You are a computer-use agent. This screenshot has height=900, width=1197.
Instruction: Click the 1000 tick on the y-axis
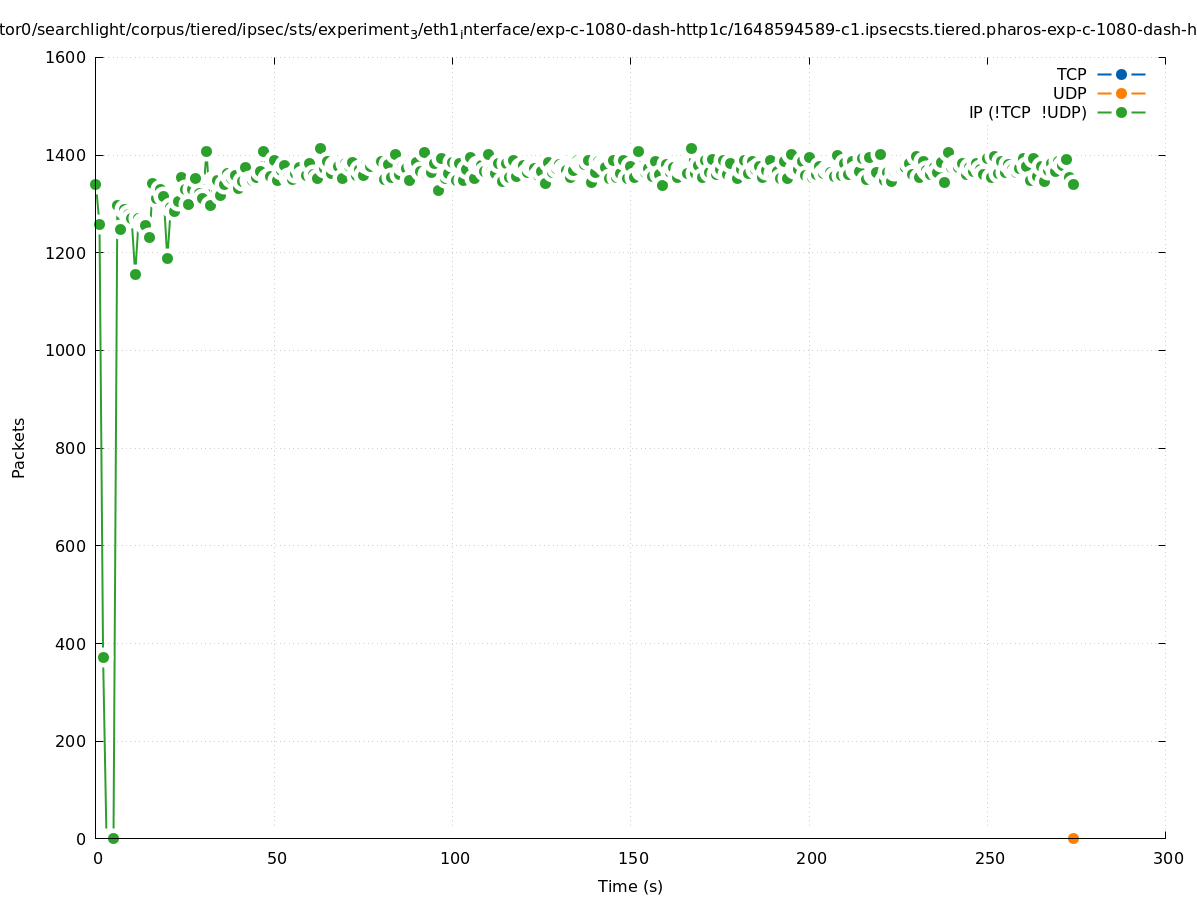point(68,350)
